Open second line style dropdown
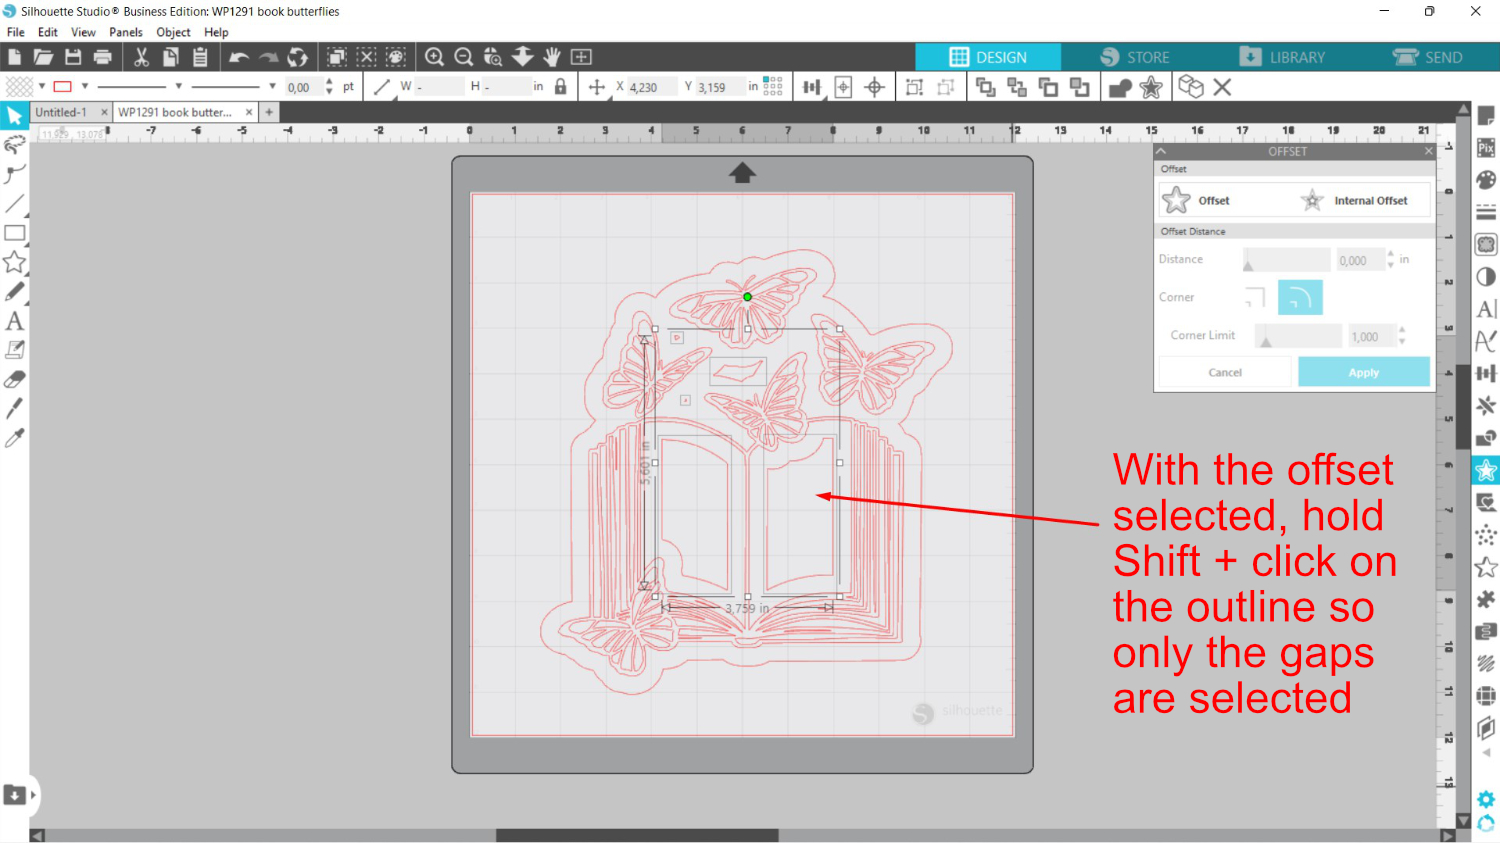This screenshot has width=1500, height=843. (x=272, y=86)
